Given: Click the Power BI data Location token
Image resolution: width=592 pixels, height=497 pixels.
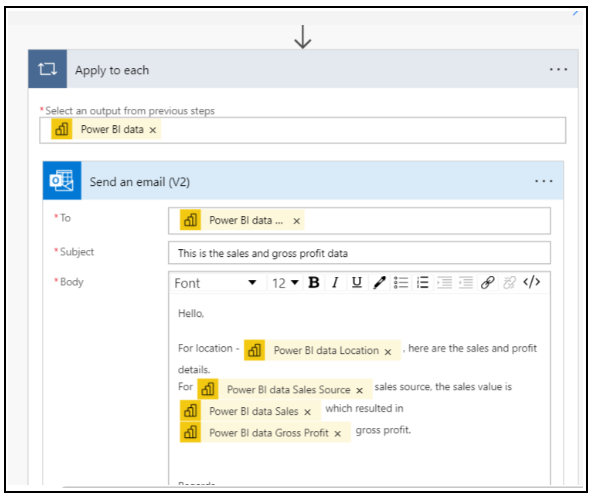Looking at the screenshot, I should click(322, 350).
